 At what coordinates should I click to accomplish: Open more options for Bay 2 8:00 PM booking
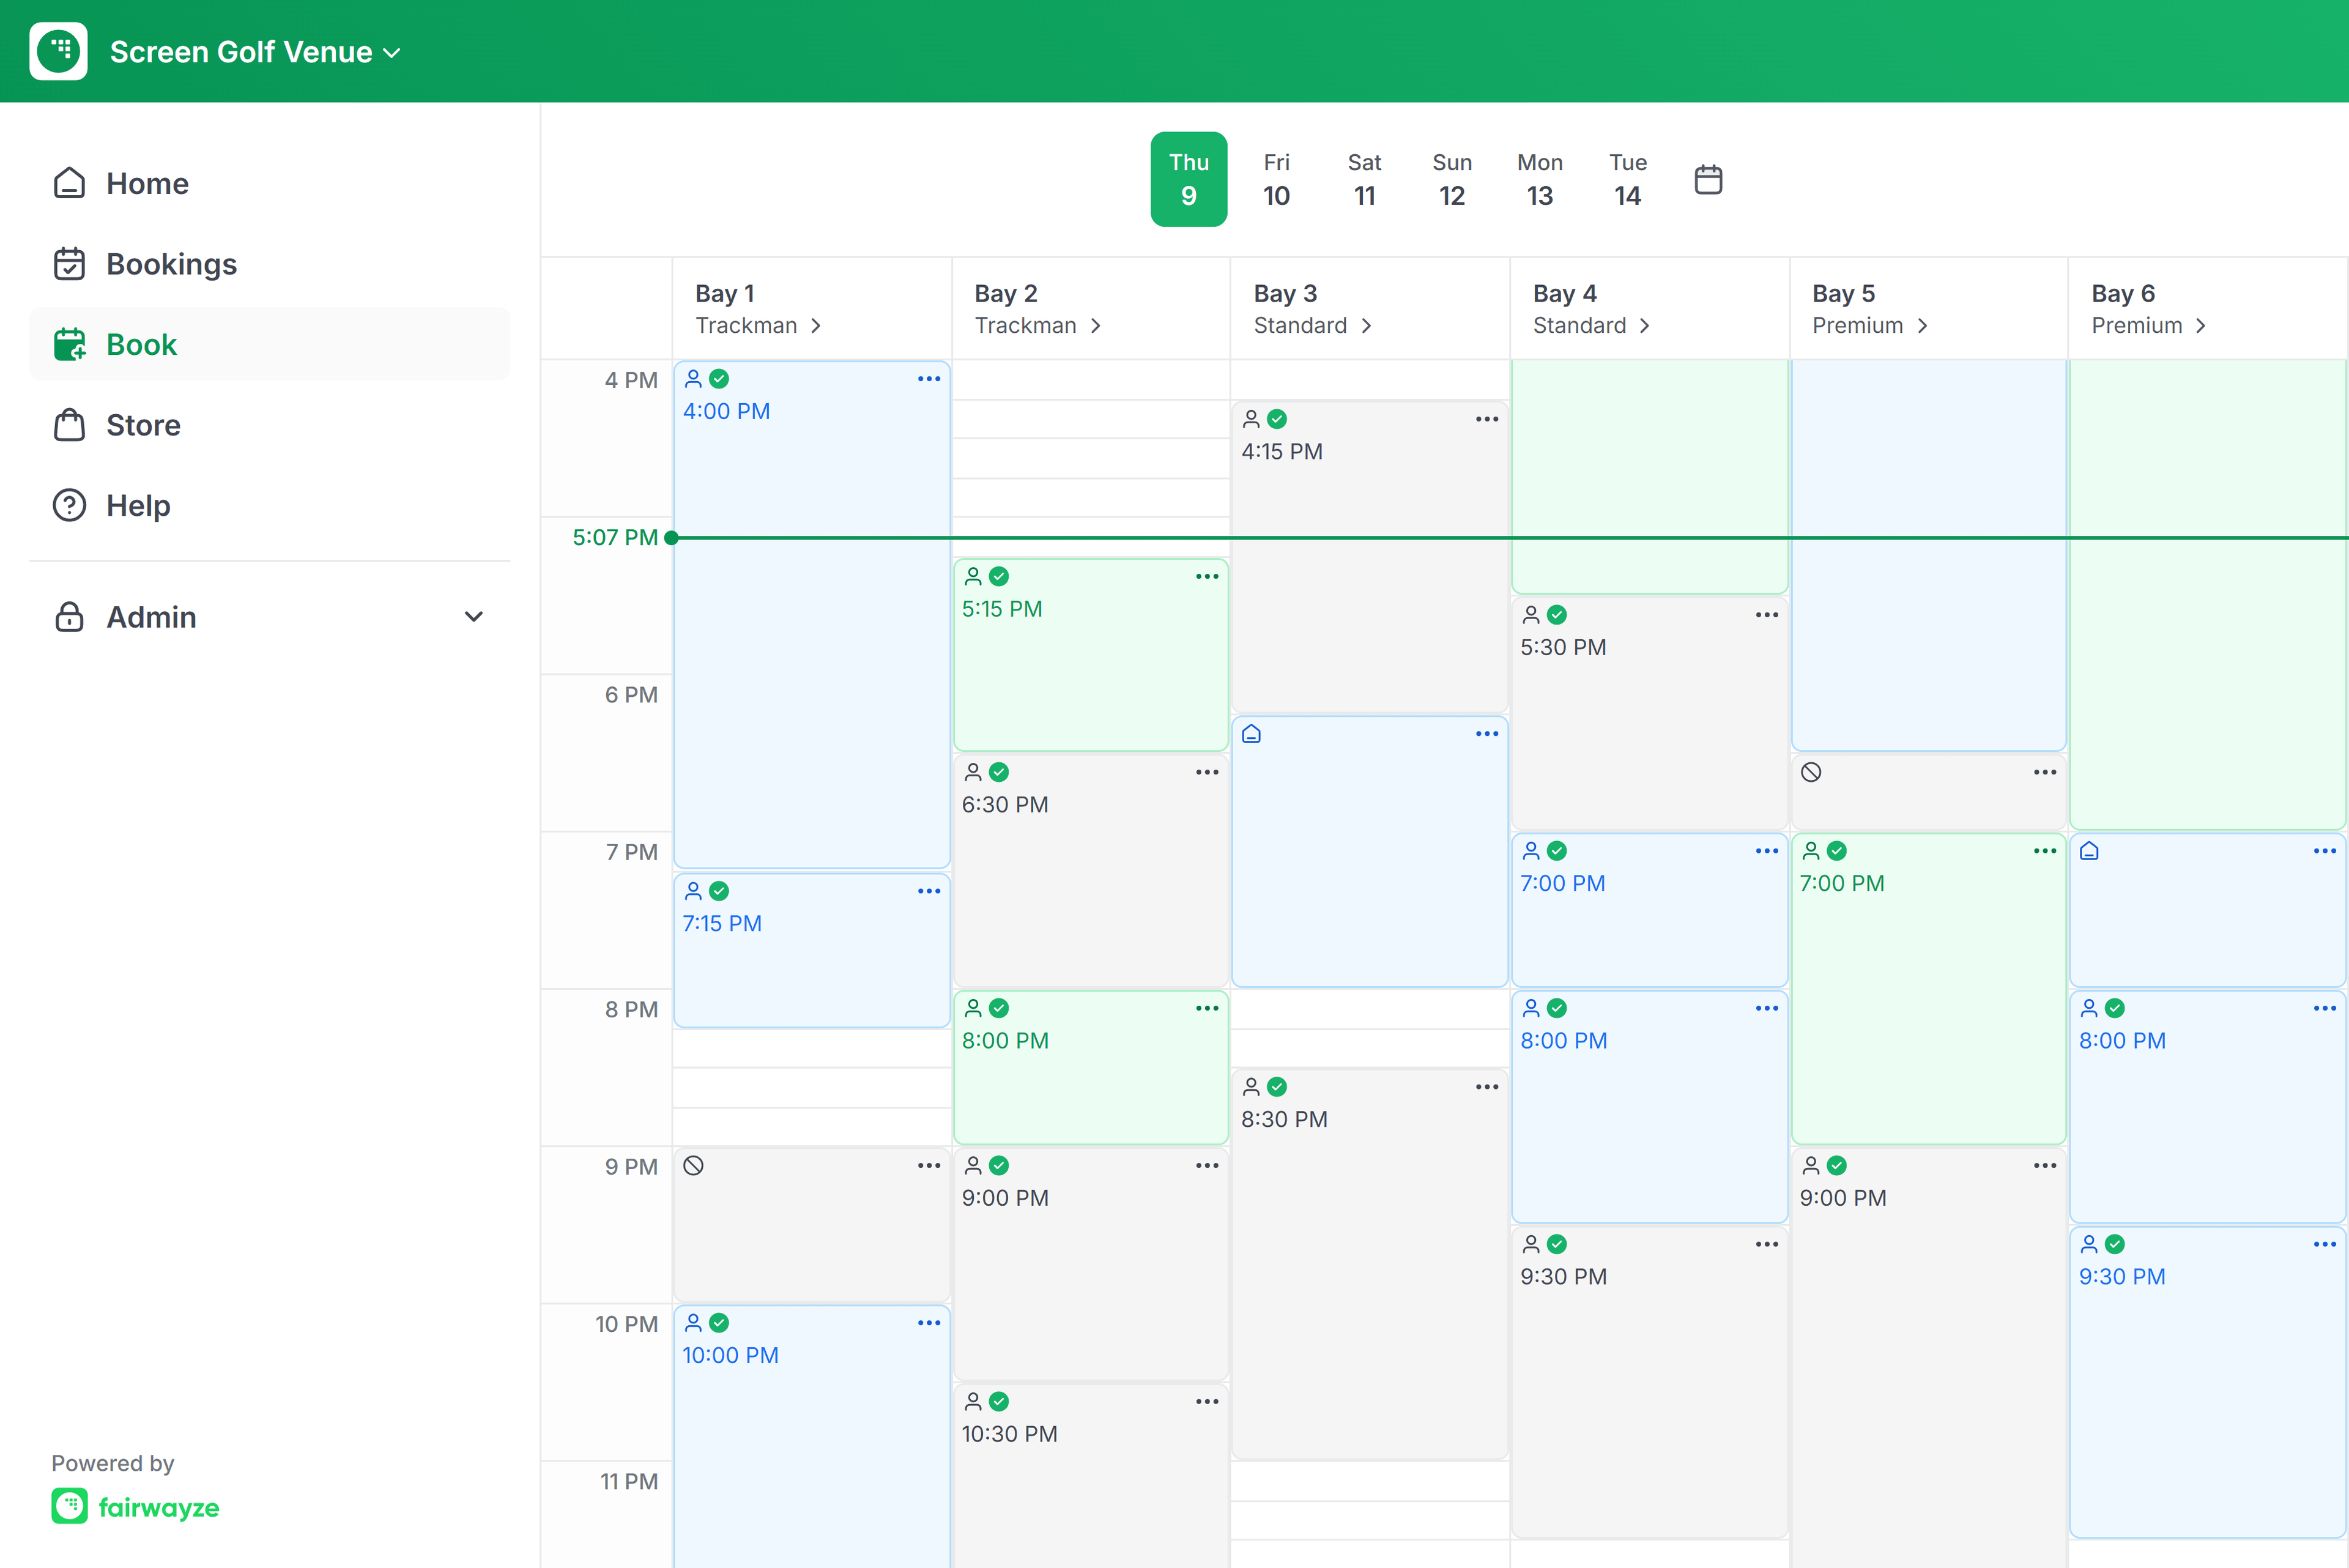(1207, 1008)
